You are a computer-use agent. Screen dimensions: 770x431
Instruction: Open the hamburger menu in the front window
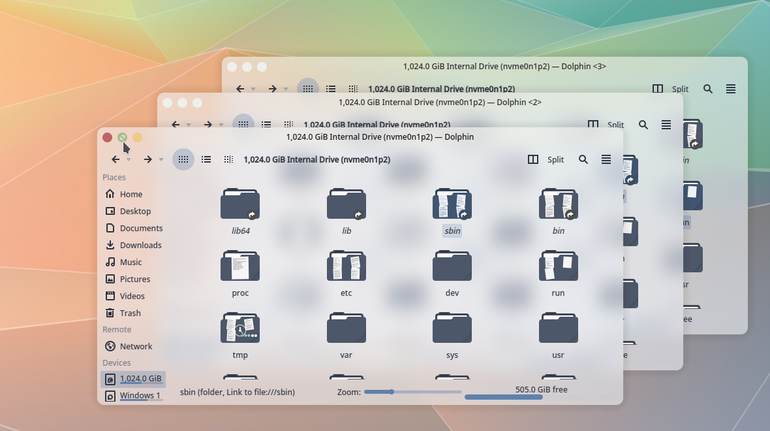[606, 160]
